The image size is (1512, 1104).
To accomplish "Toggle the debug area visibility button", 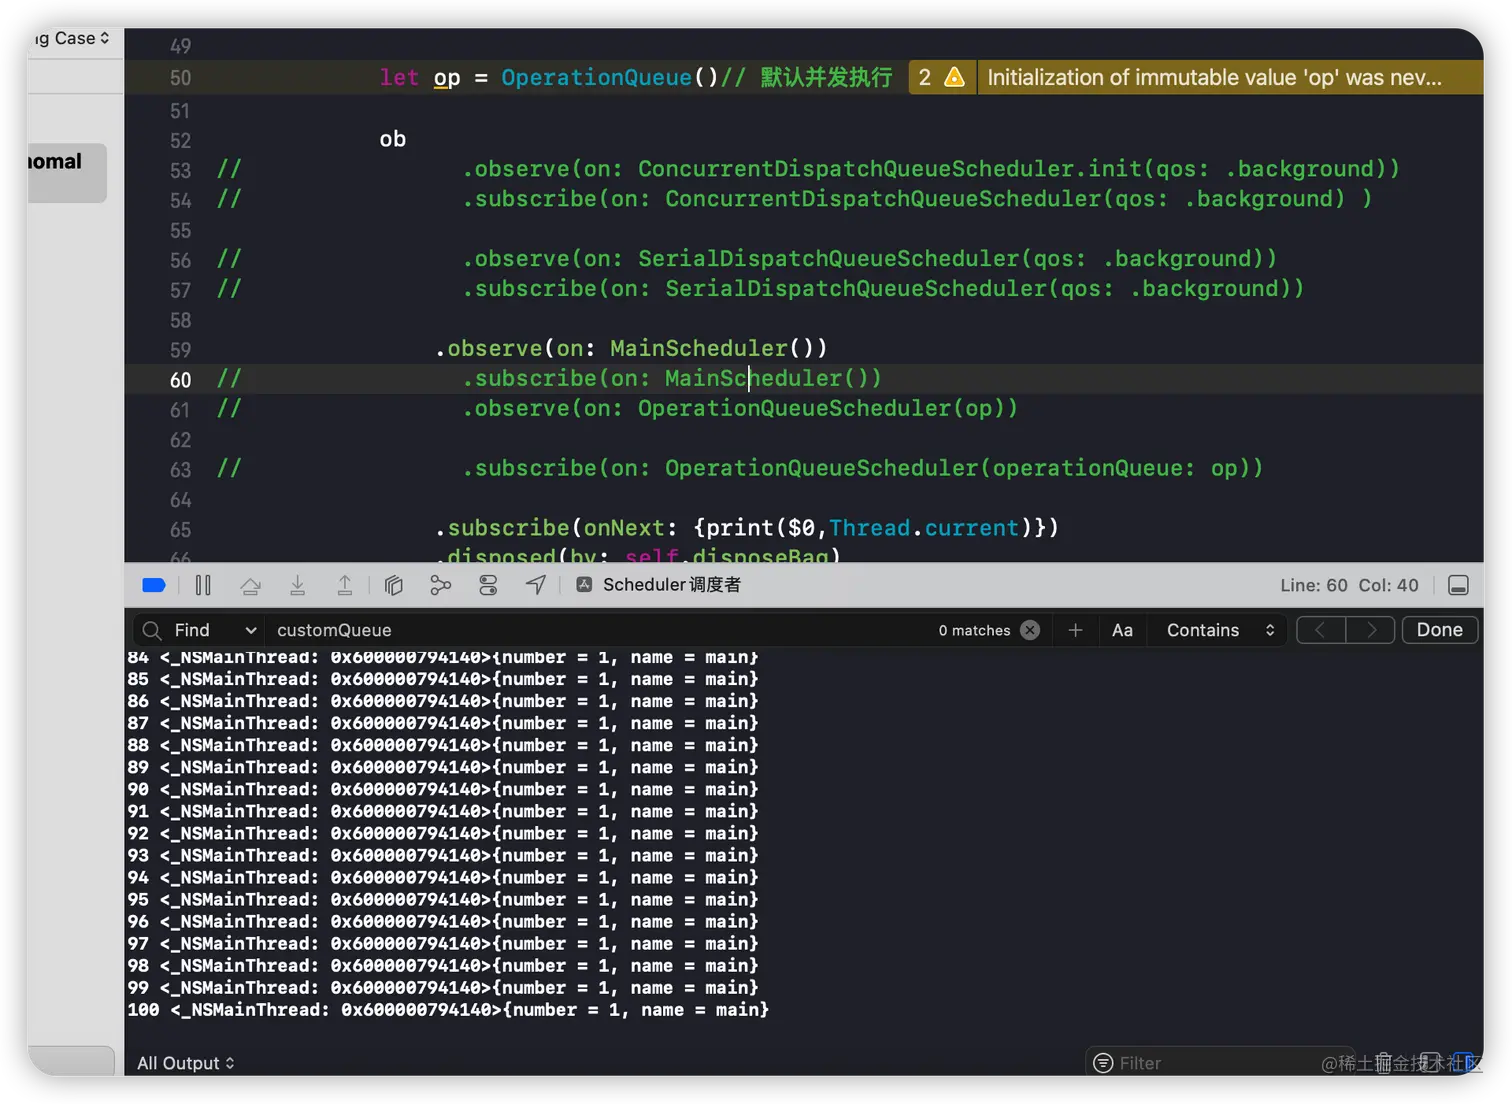I will tap(1458, 585).
